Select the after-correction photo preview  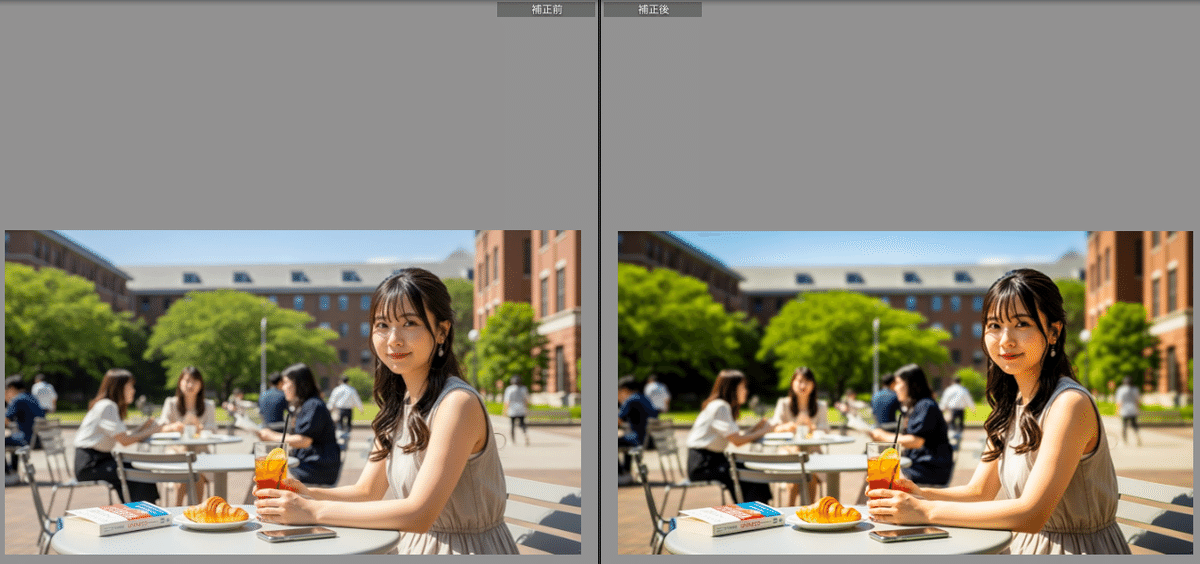905,392
